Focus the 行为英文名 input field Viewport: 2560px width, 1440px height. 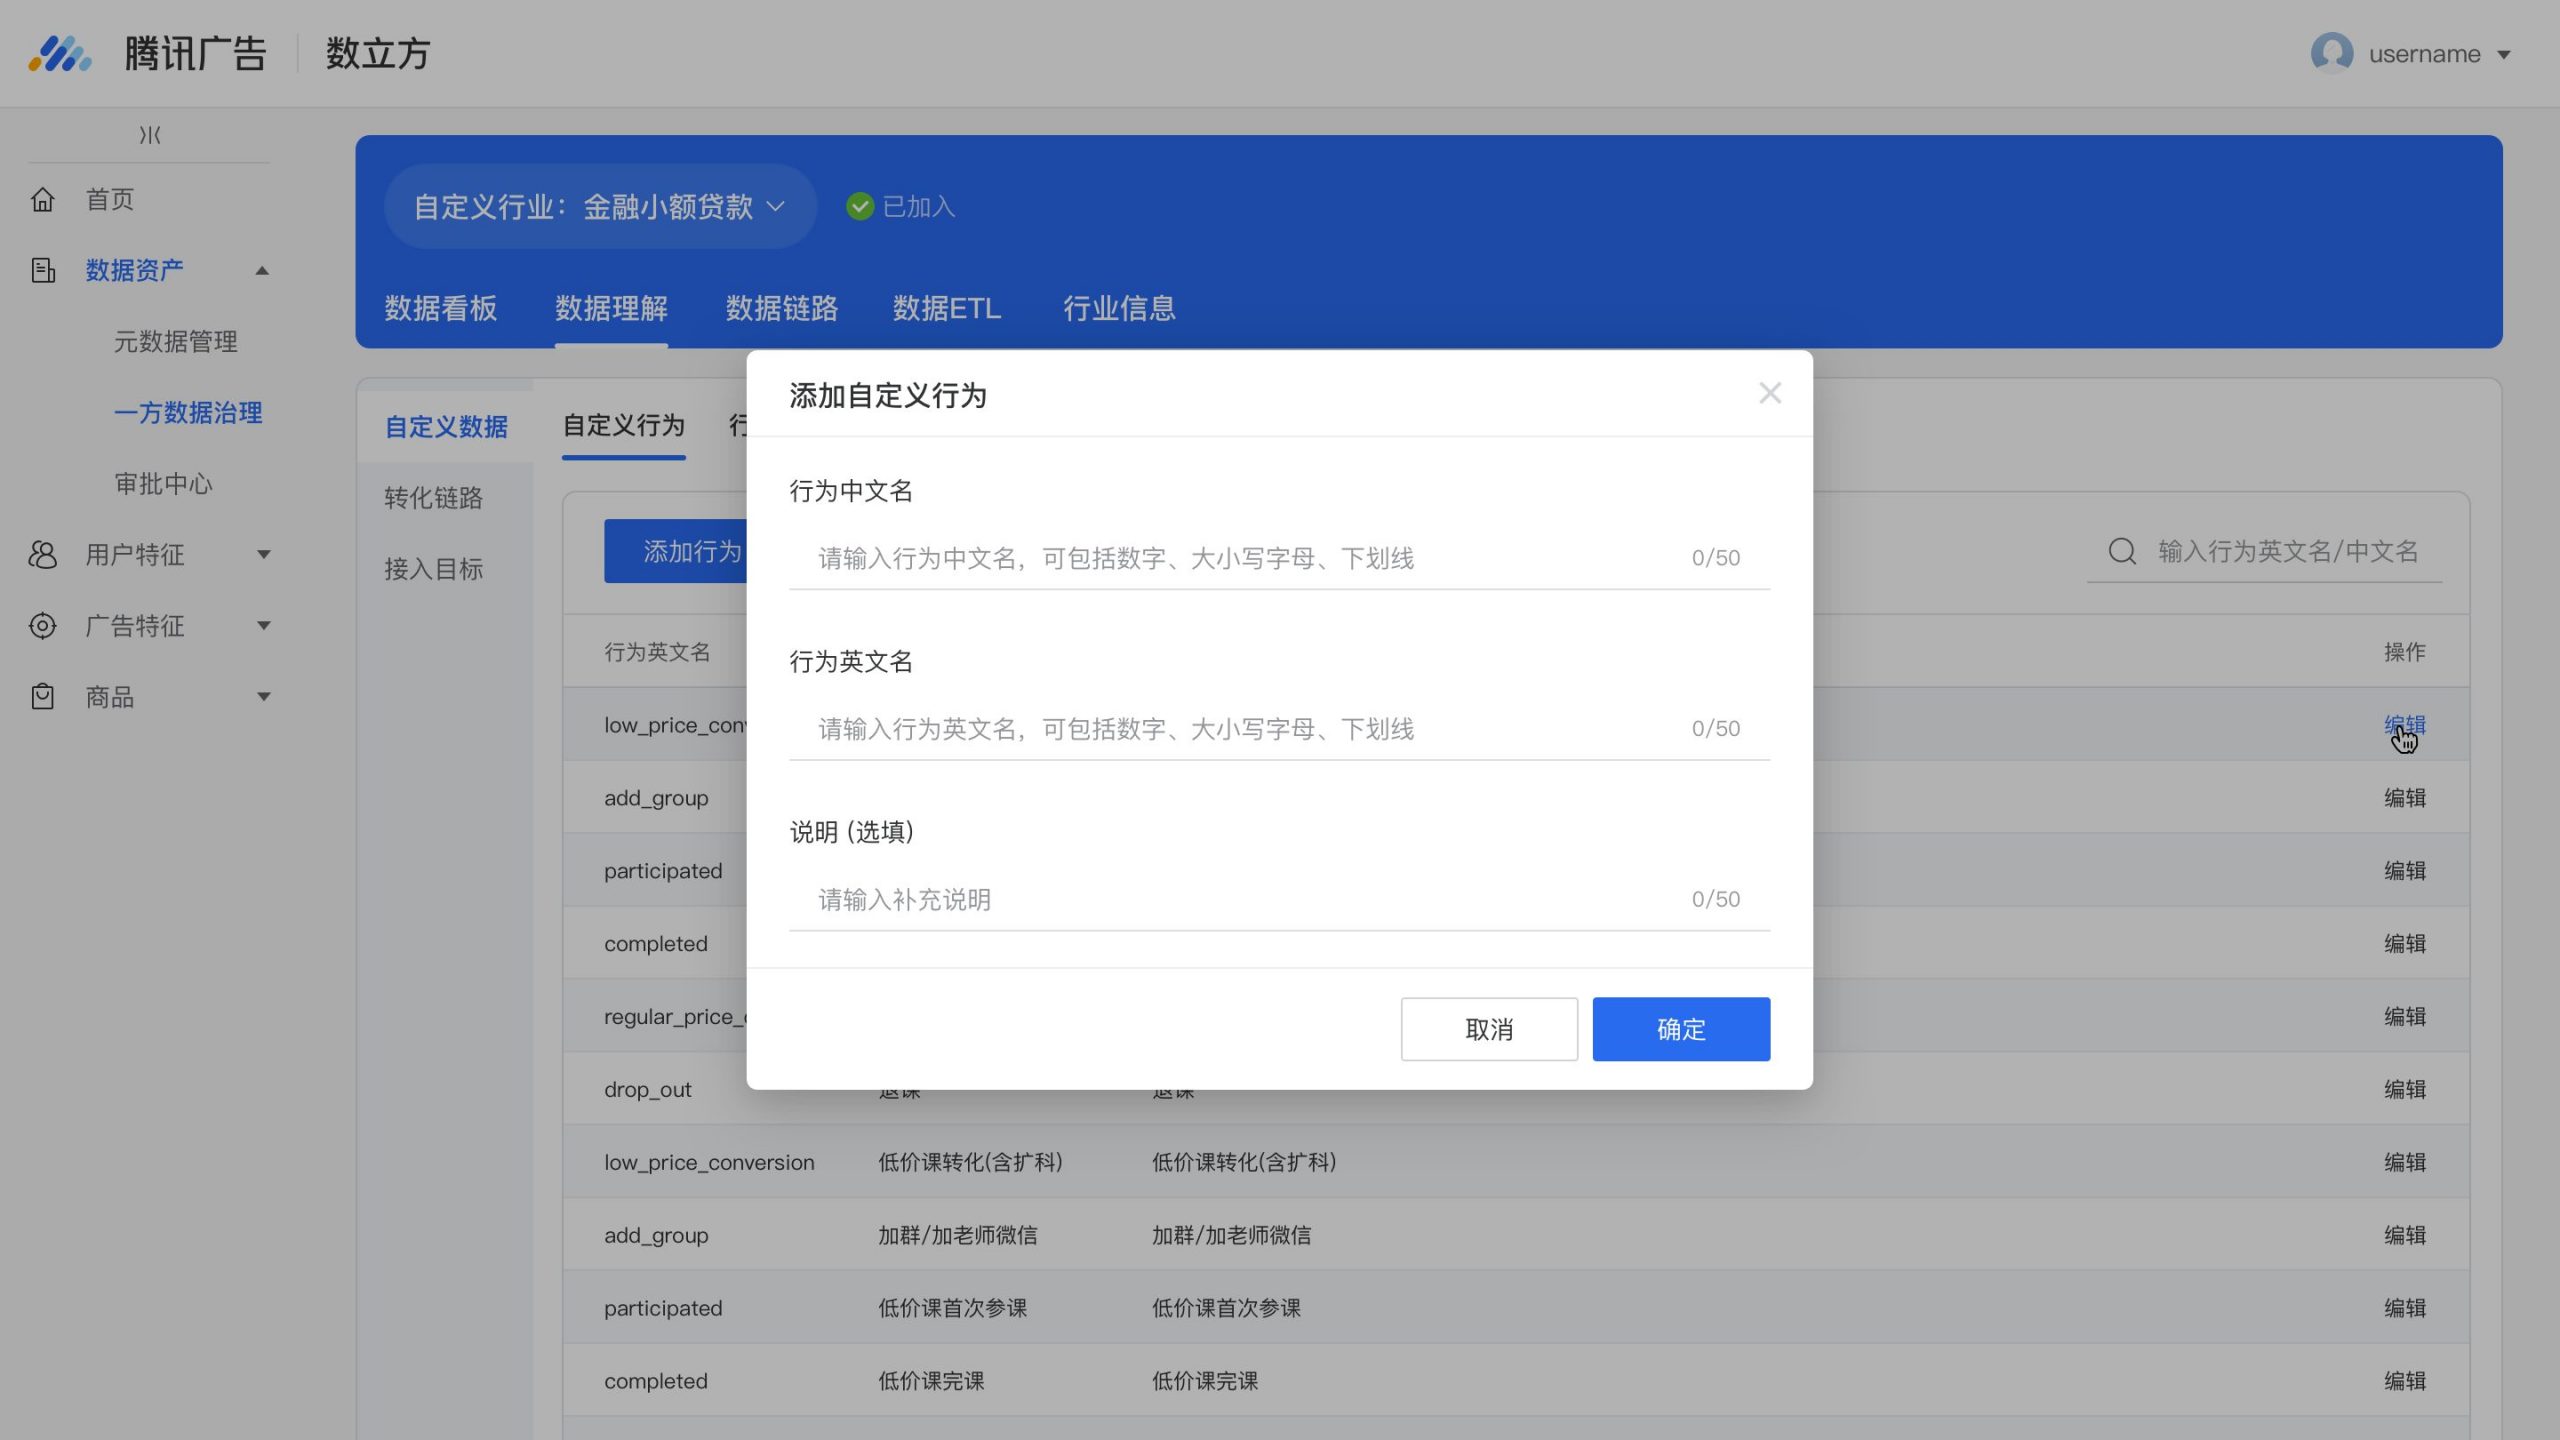point(1279,729)
